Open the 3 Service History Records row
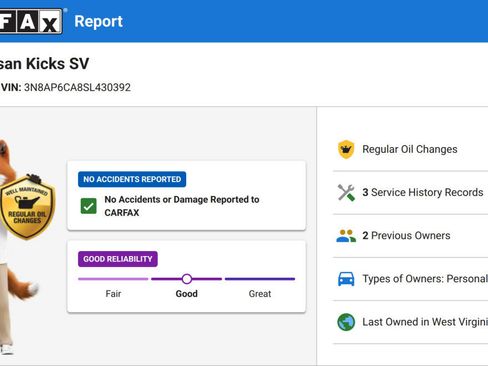The width and height of the screenshot is (488, 366). click(x=410, y=193)
